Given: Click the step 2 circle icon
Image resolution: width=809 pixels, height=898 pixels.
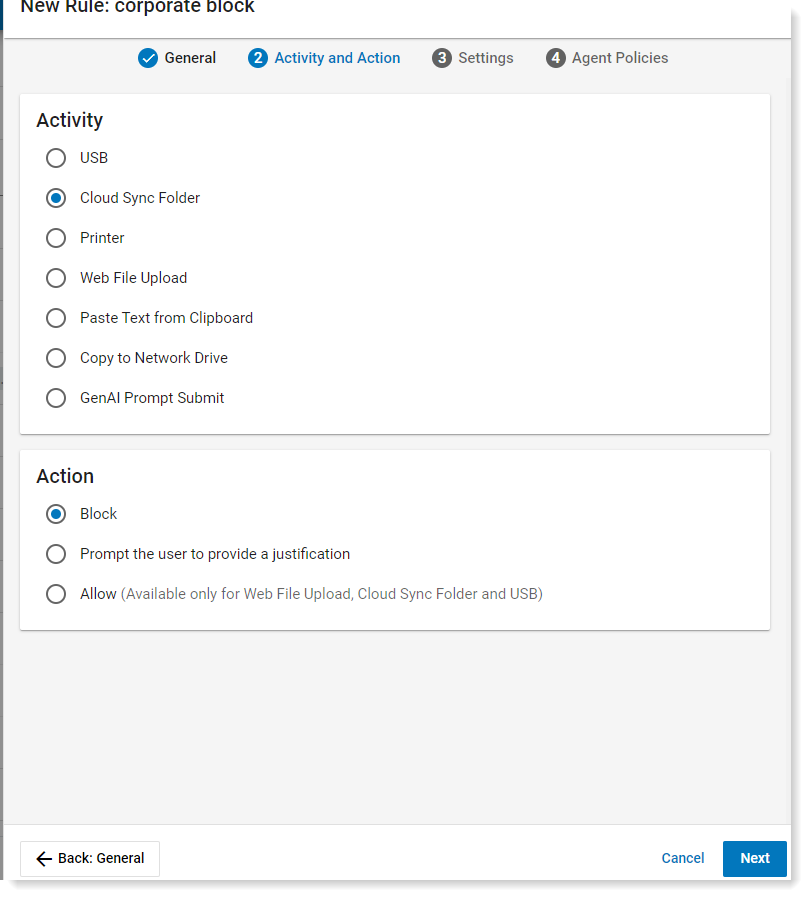Looking at the screenshot, I should point(258,58).
